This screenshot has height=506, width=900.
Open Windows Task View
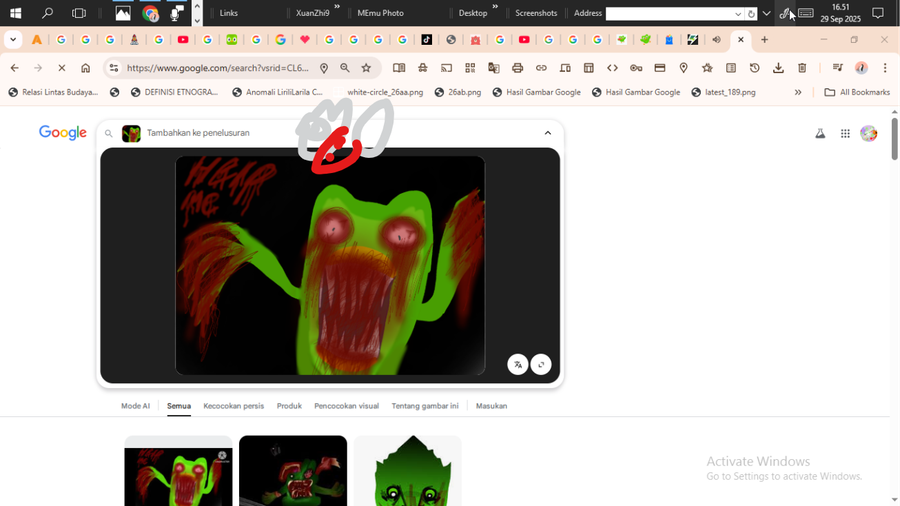point(79,13)
